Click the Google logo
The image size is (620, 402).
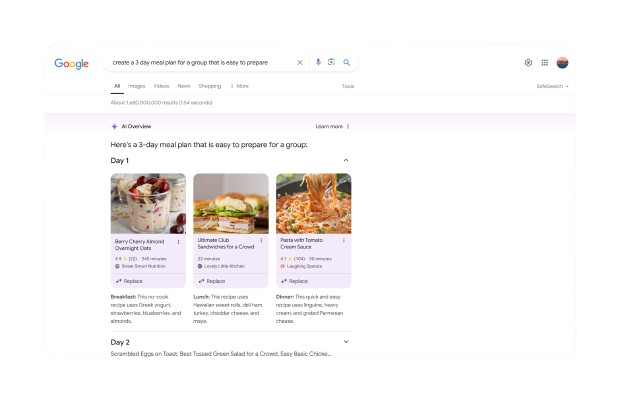[72, 63]
